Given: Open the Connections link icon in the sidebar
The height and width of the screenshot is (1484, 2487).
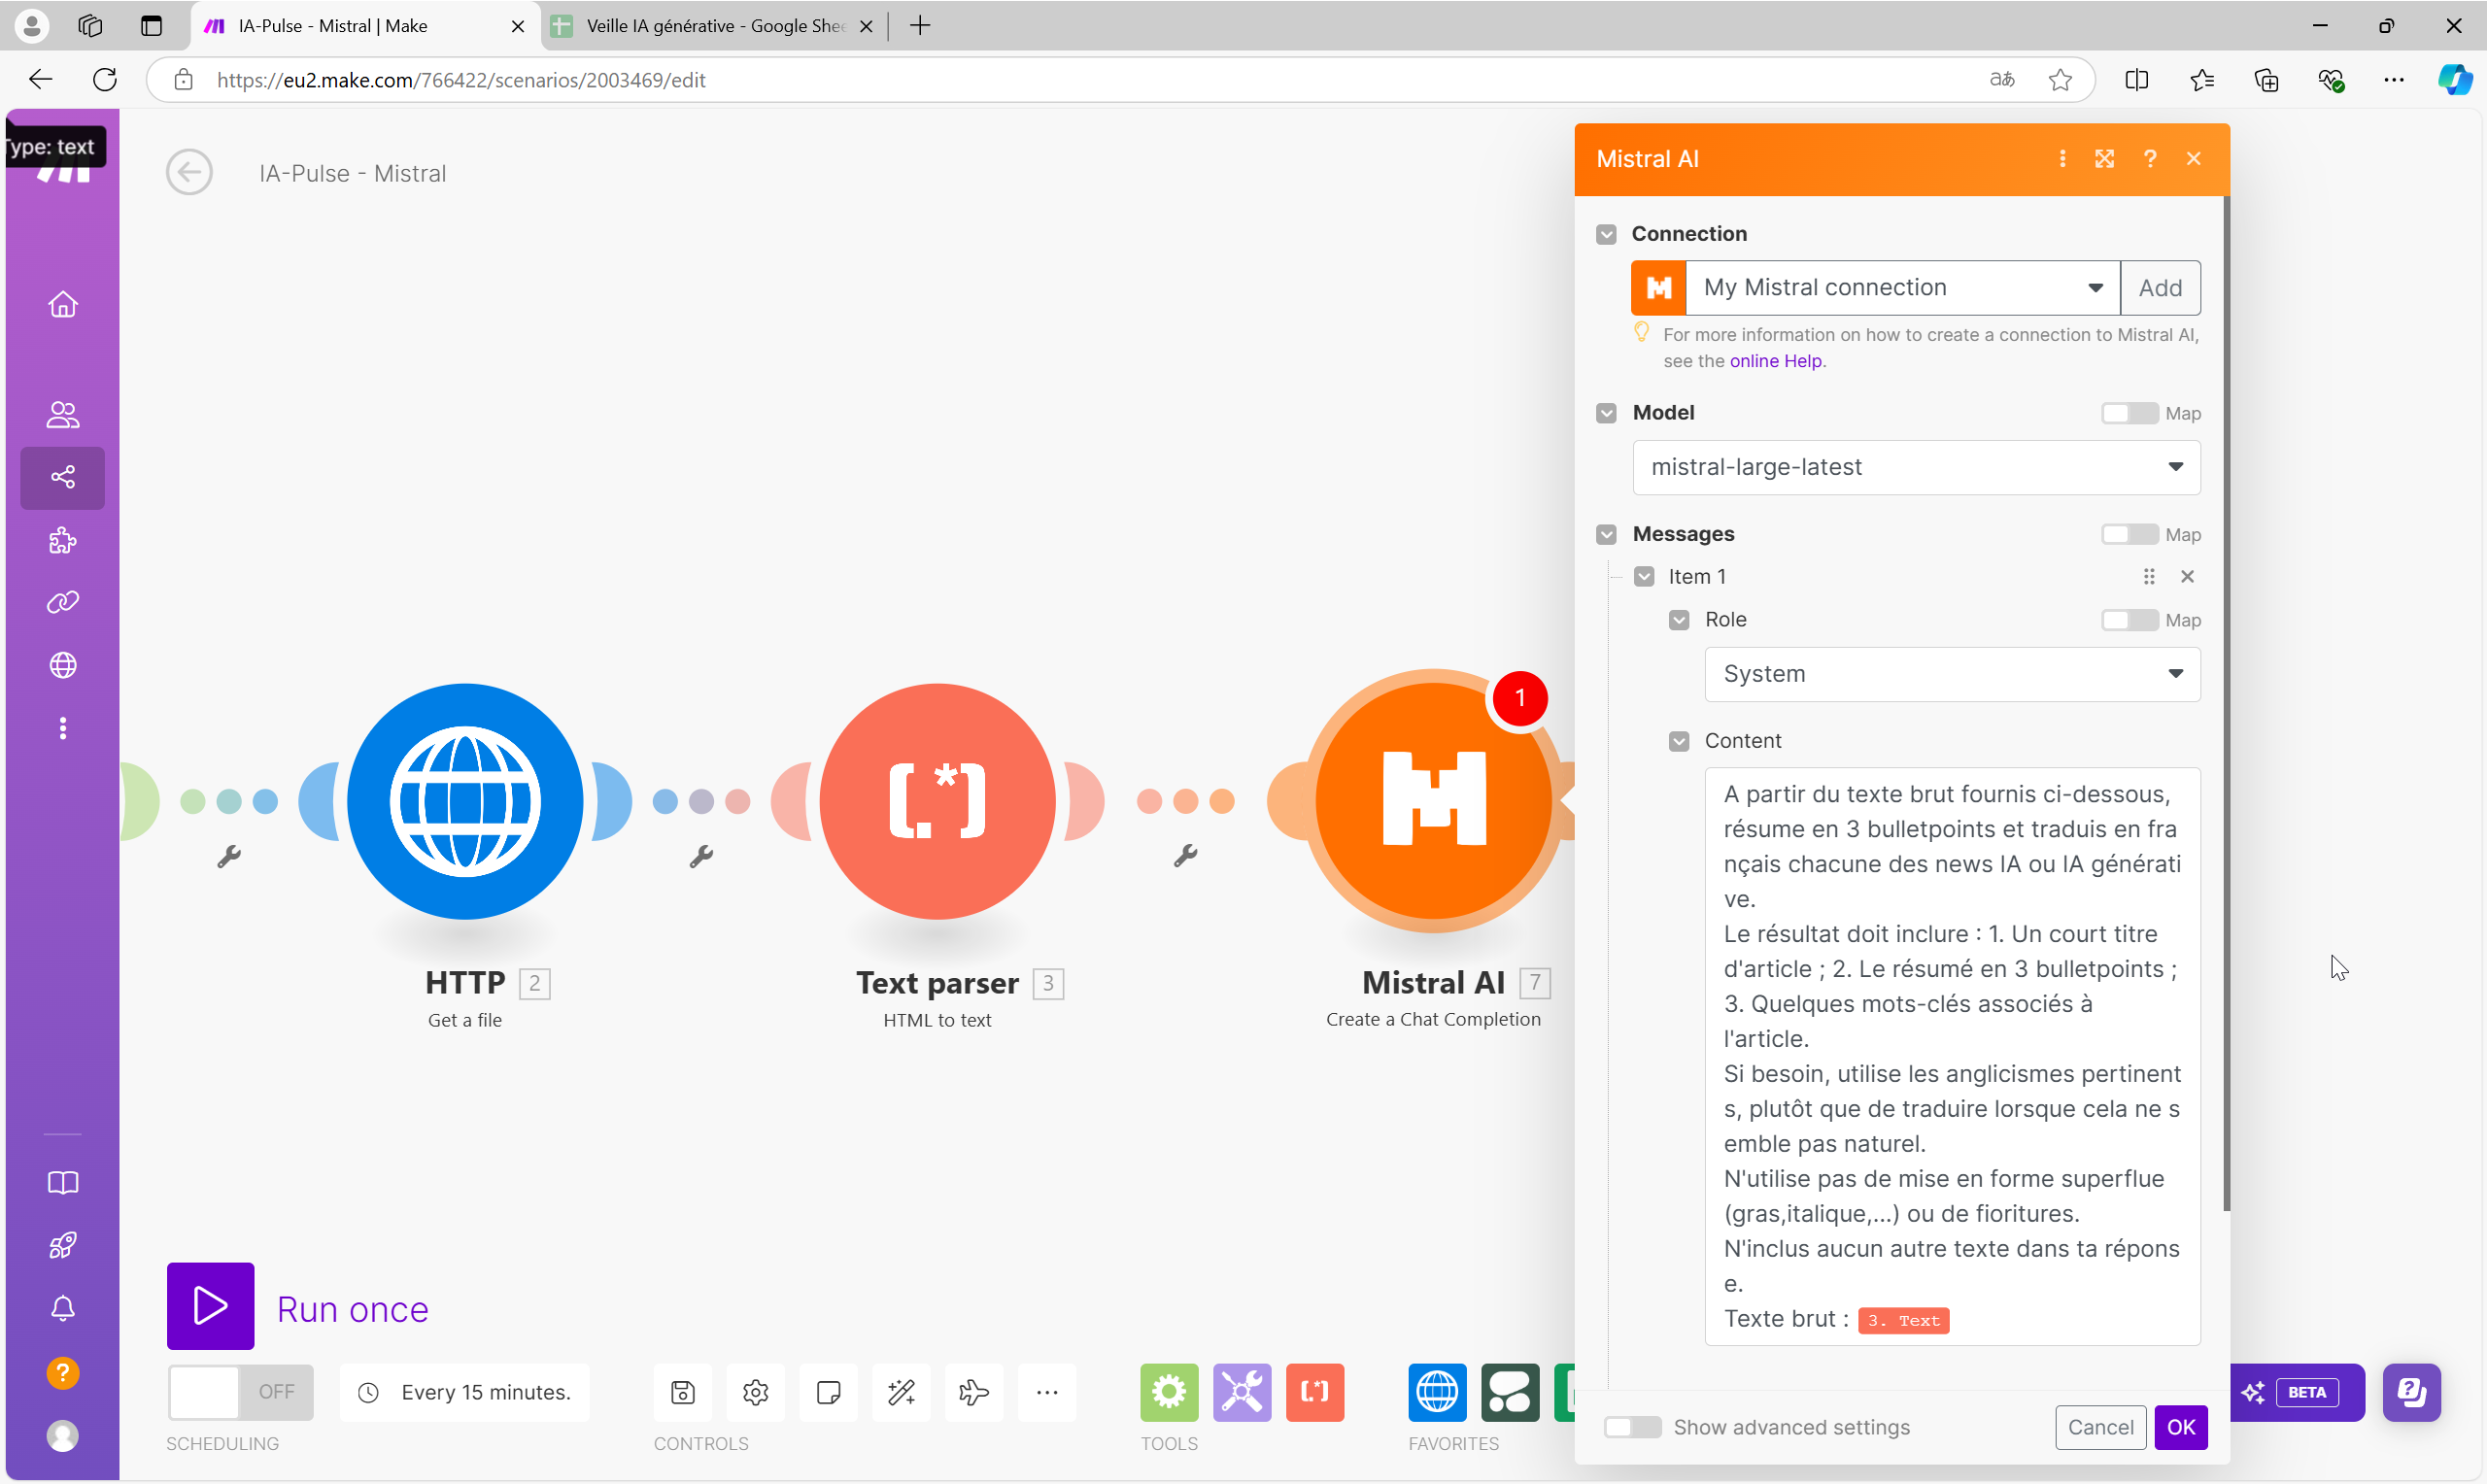Looking at the screenshot, I should coord(63,602).
